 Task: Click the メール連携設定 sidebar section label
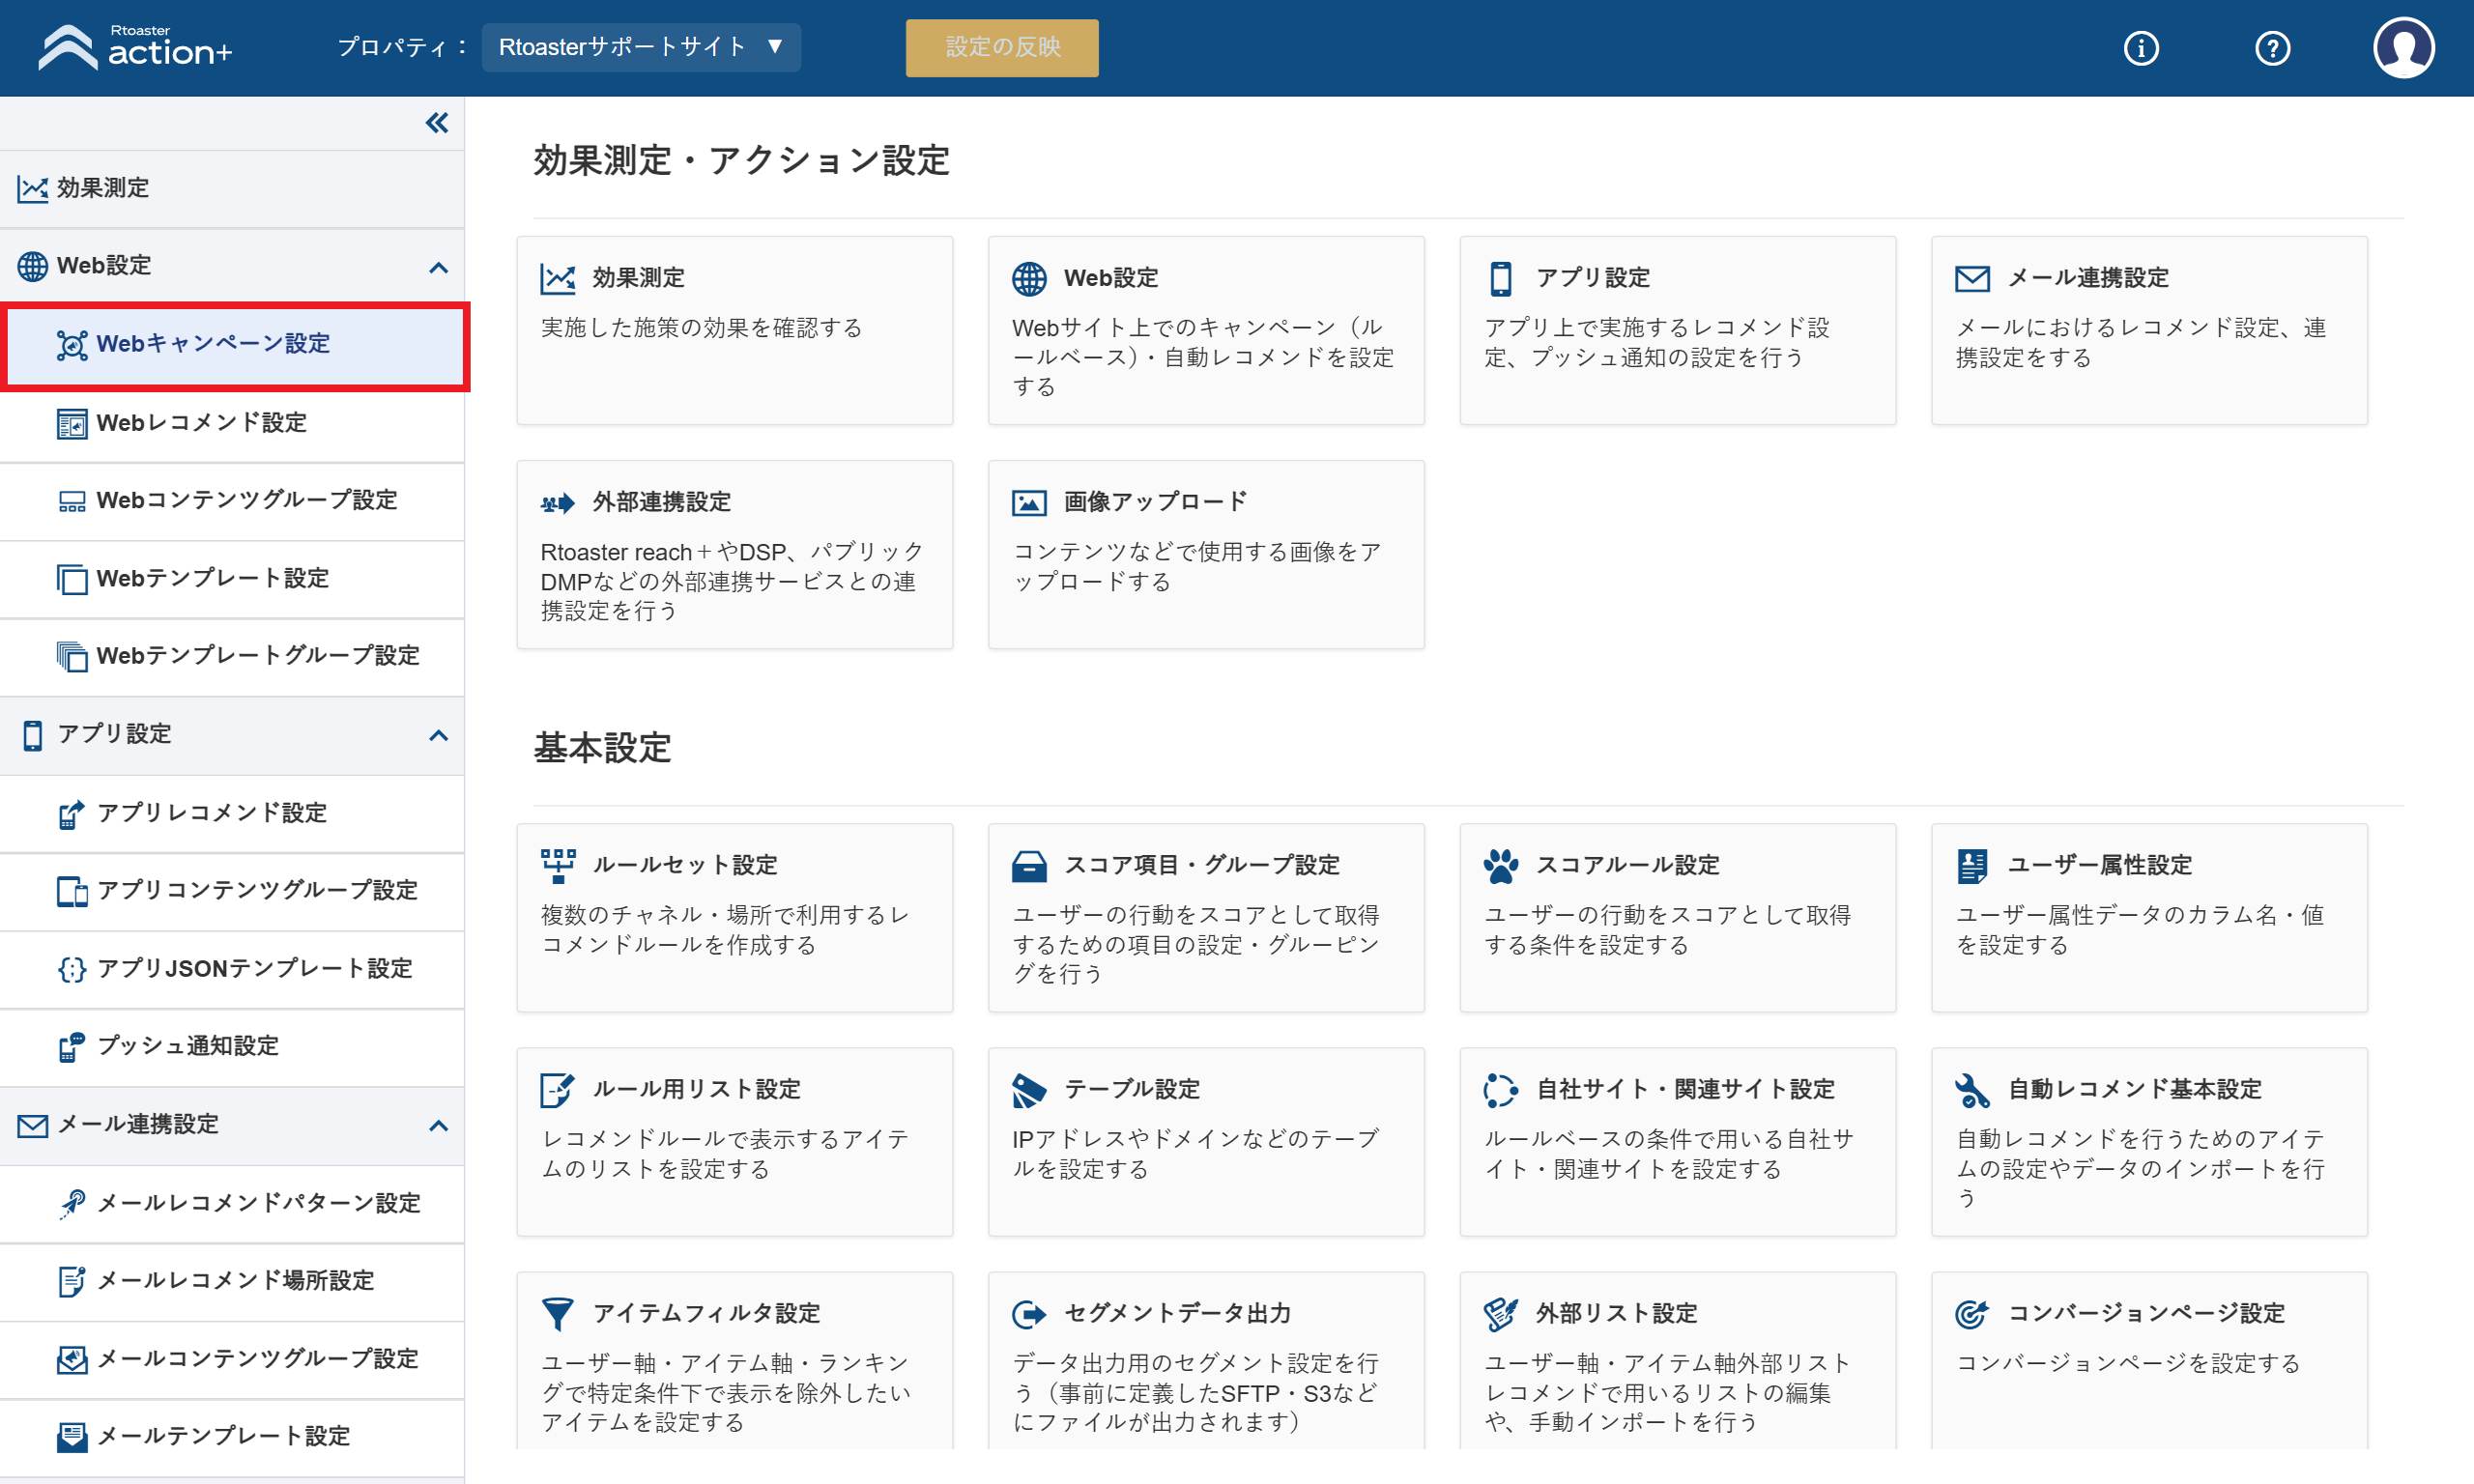[x=138, y=1125]
